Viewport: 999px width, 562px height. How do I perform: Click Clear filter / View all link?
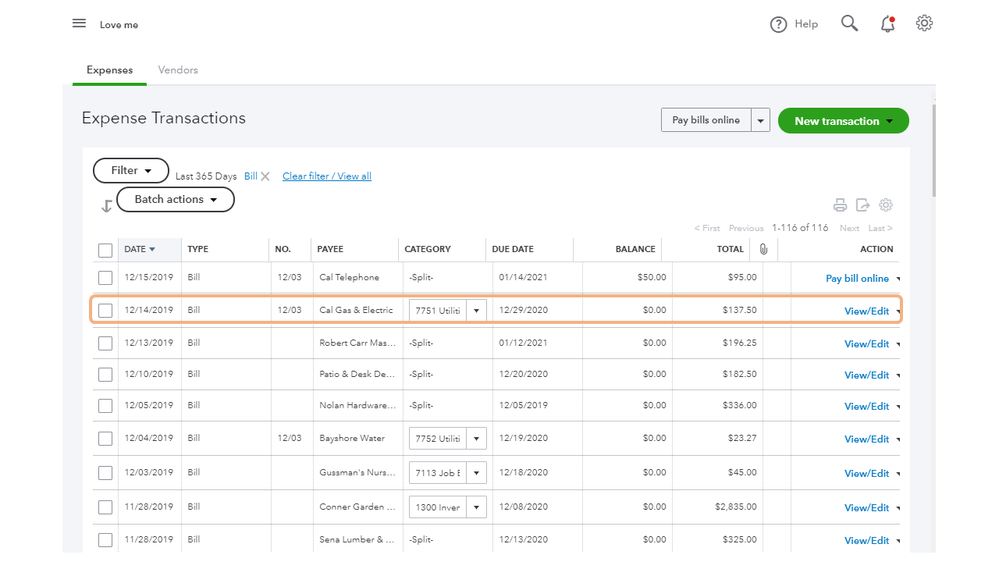click(326, 177)
